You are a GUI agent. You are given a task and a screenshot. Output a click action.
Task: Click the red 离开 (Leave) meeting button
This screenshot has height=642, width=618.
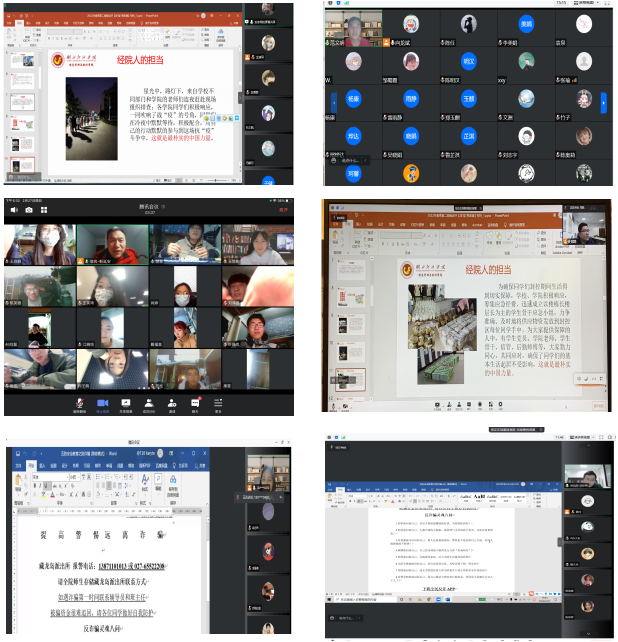284,211
